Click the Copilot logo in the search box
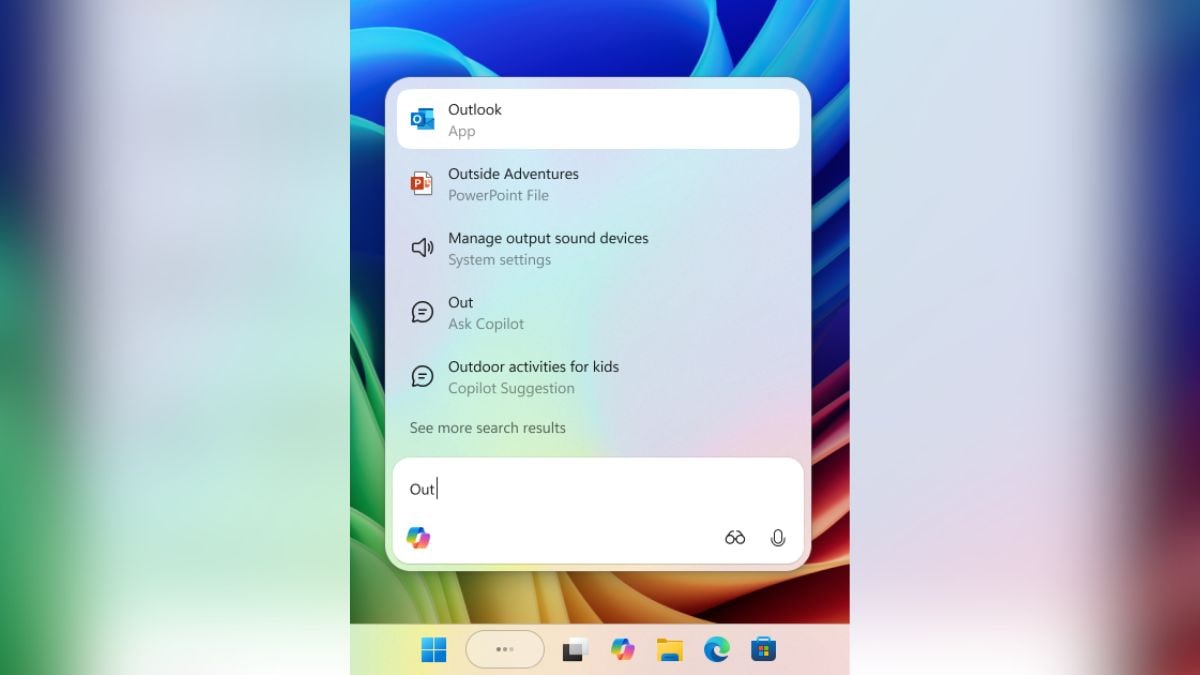The height and width of the screenshot is (675, 1200). tap(419, 538)
